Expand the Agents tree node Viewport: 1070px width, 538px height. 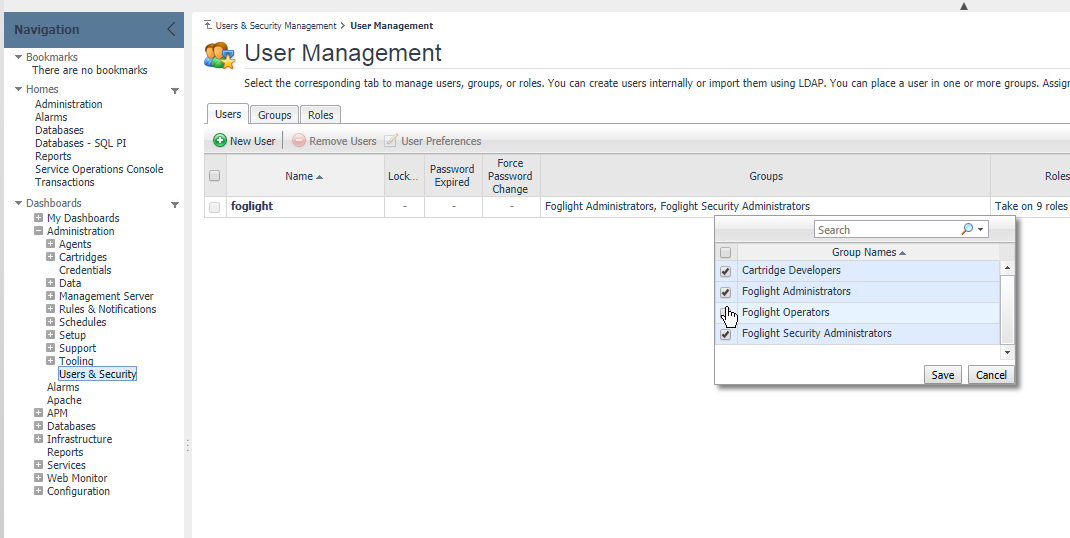51,244
